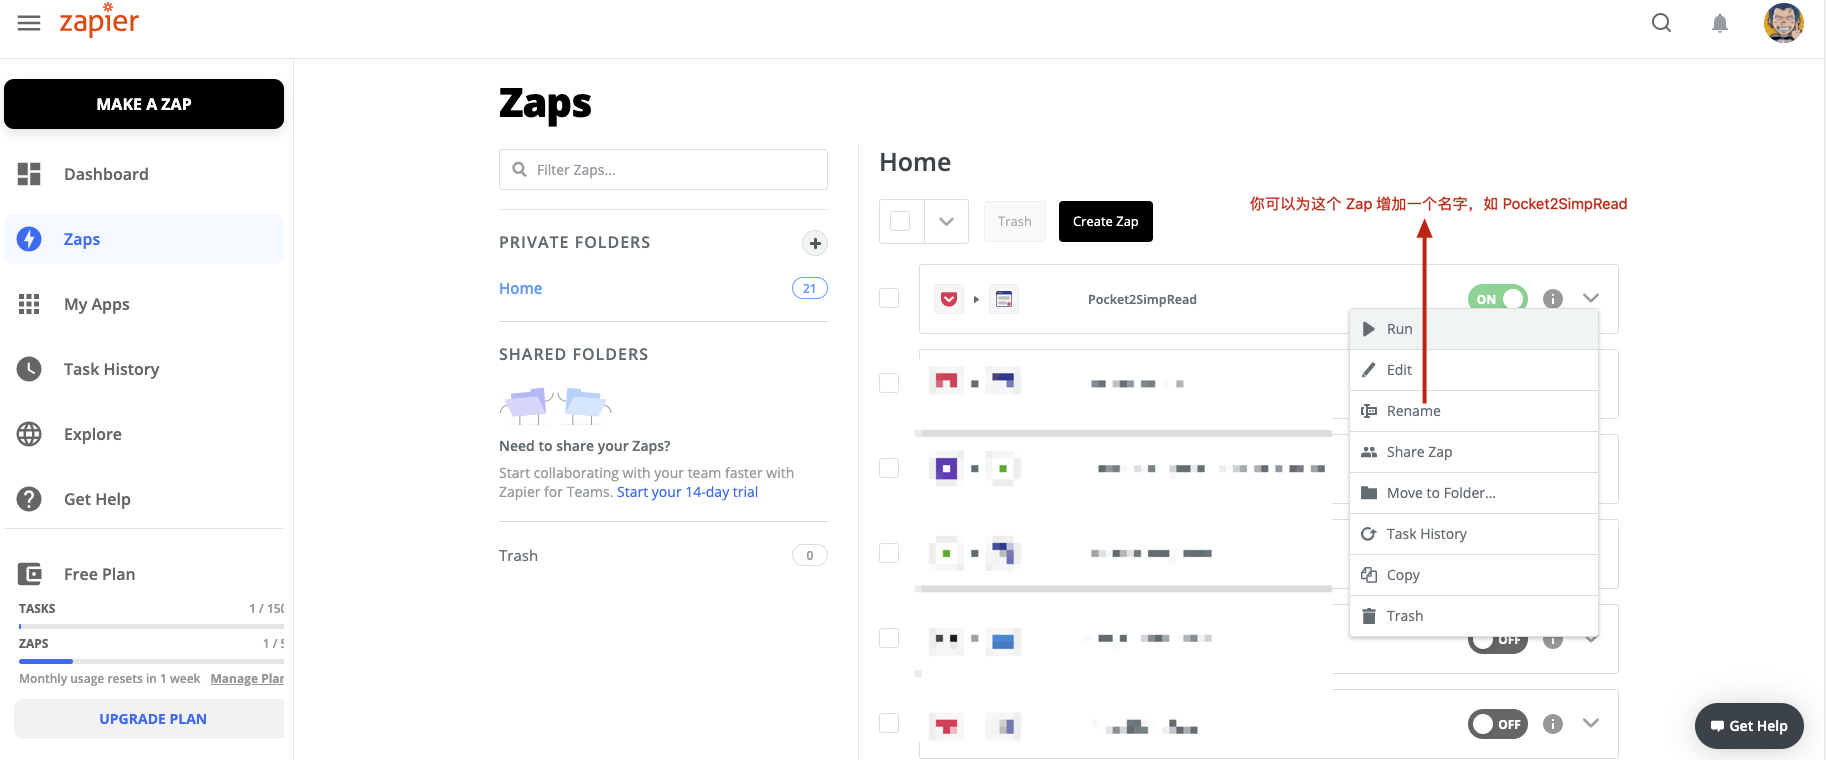Choose Rename from the zap menu
1826x760 pixels.
tap(1474, 411)
